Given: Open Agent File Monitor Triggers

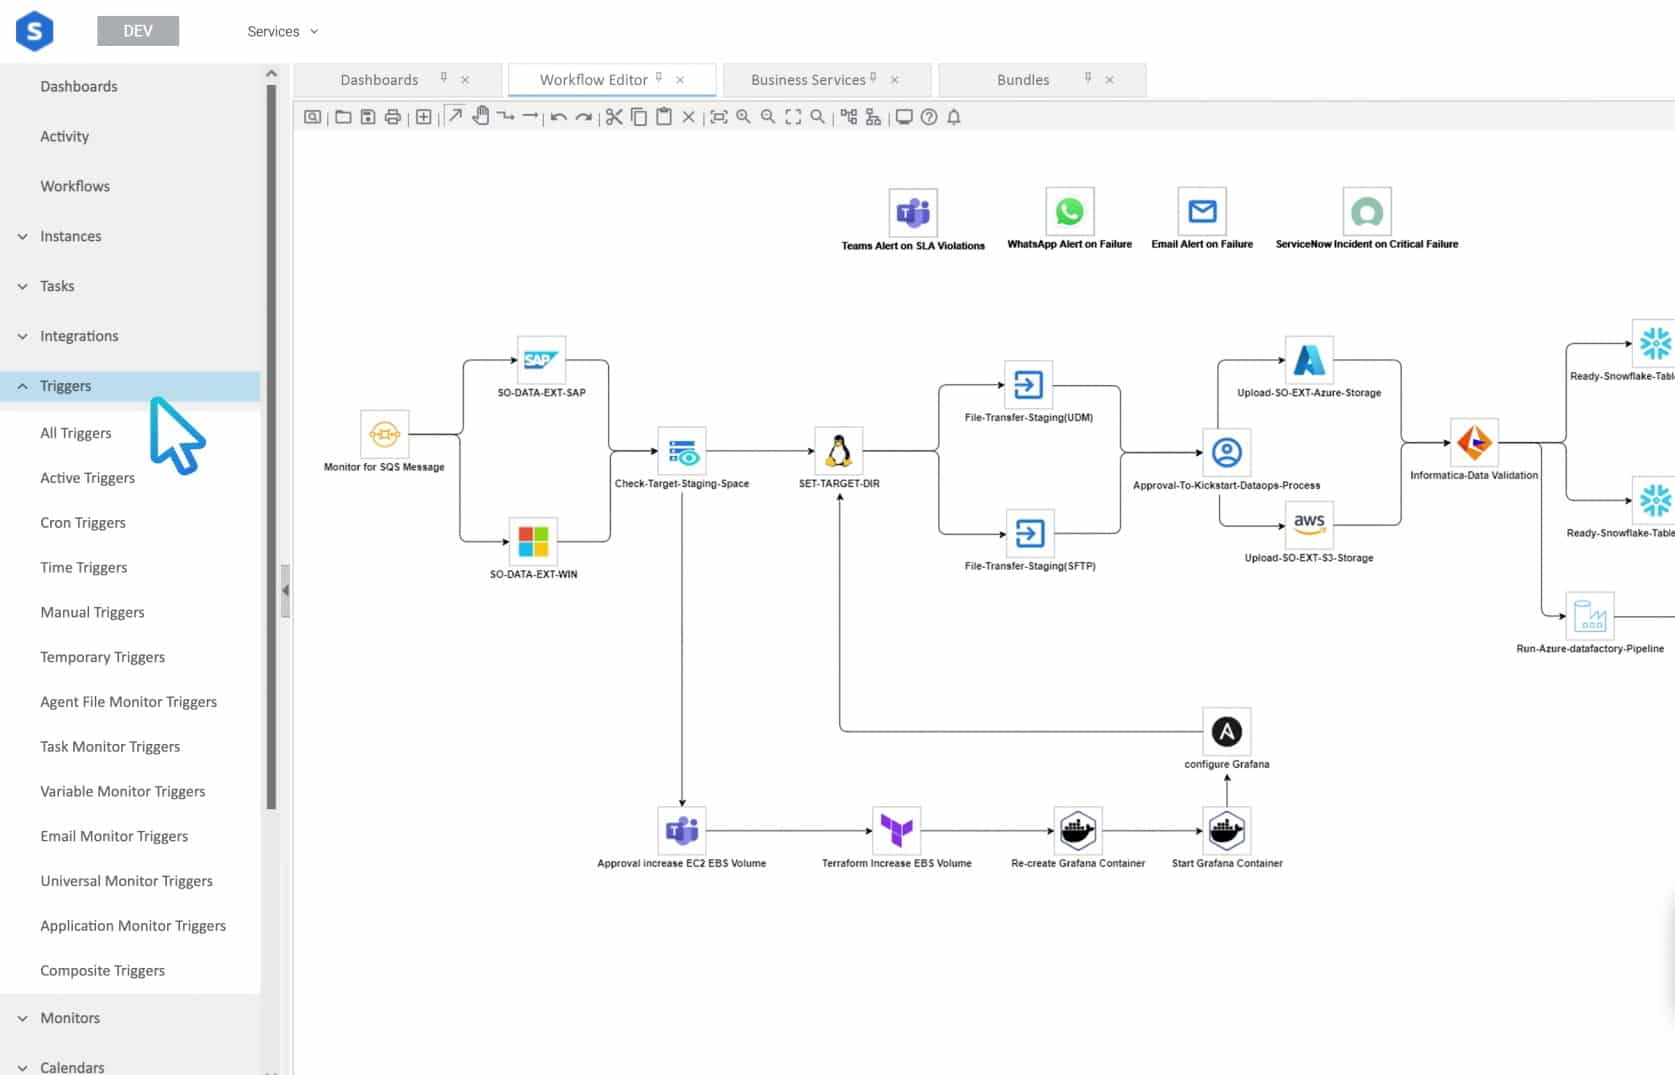Looking at the screenshot, I should point(128,702).
